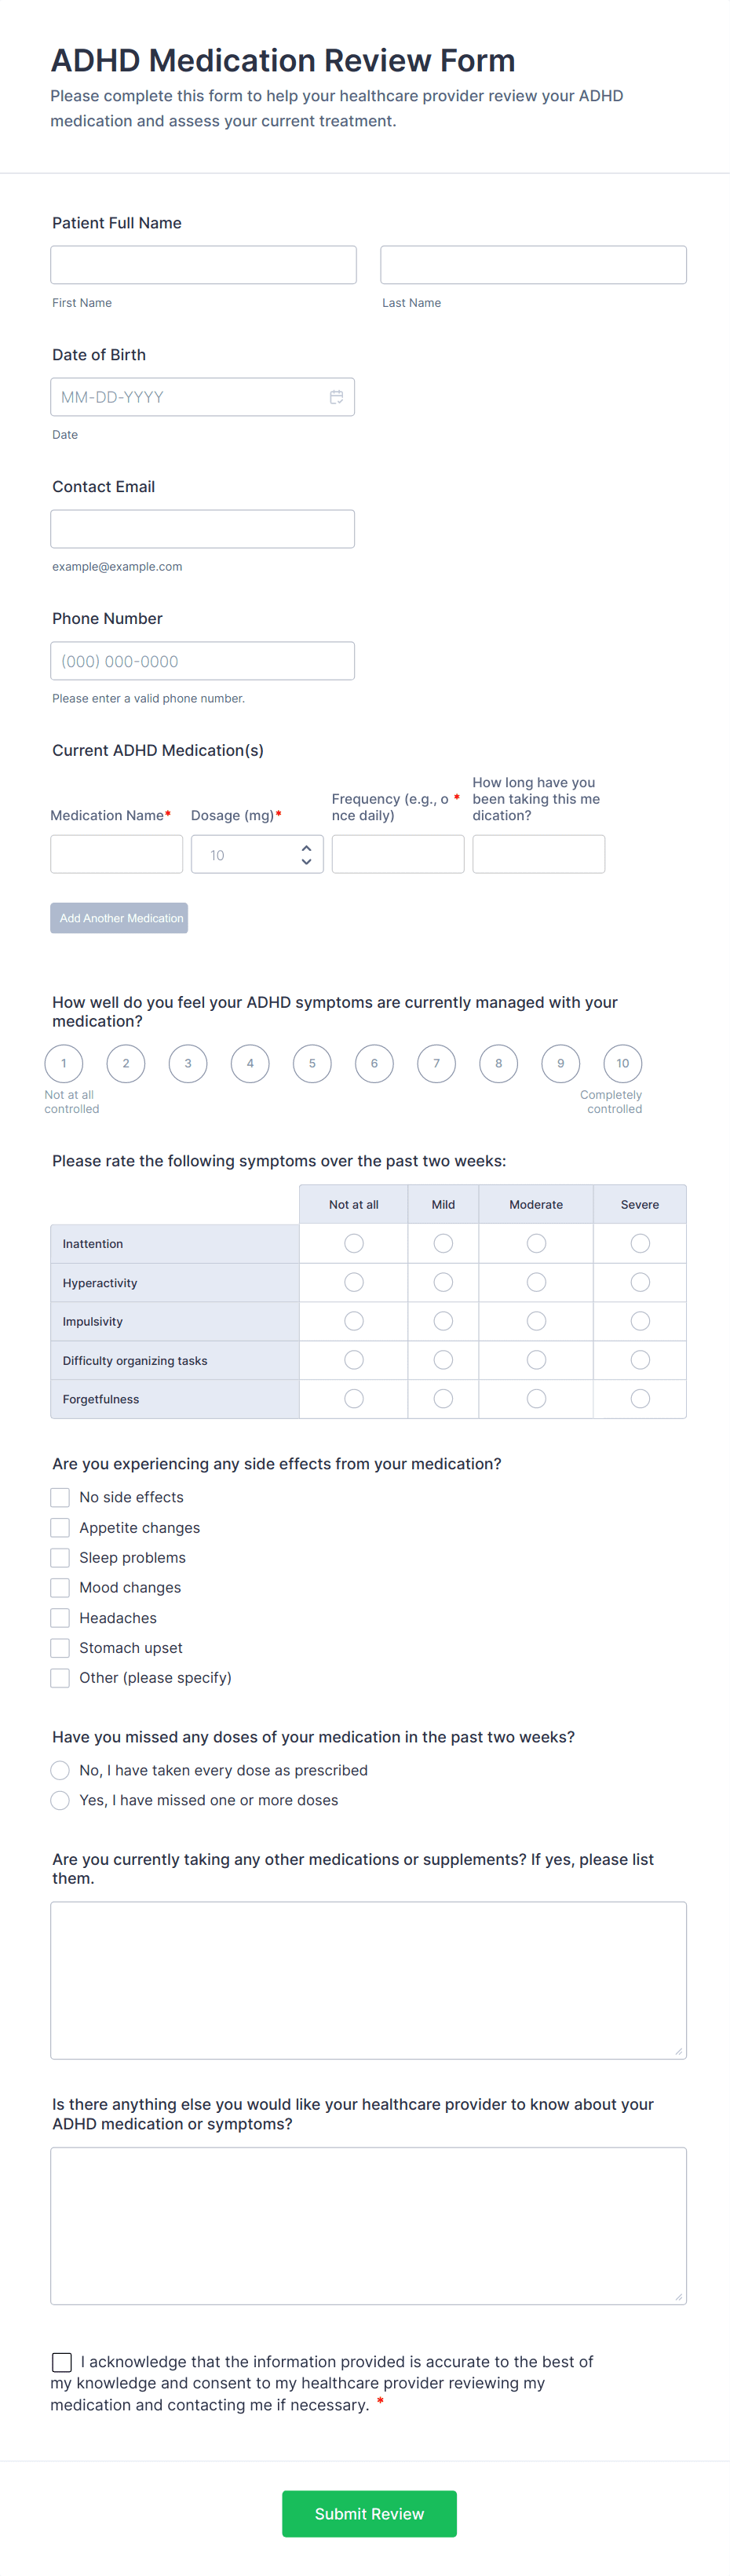The width and height of the screenshot is (730, 2576).
Task: Tick the Sleep problems checkbox
Action: tap(60, 1557)
